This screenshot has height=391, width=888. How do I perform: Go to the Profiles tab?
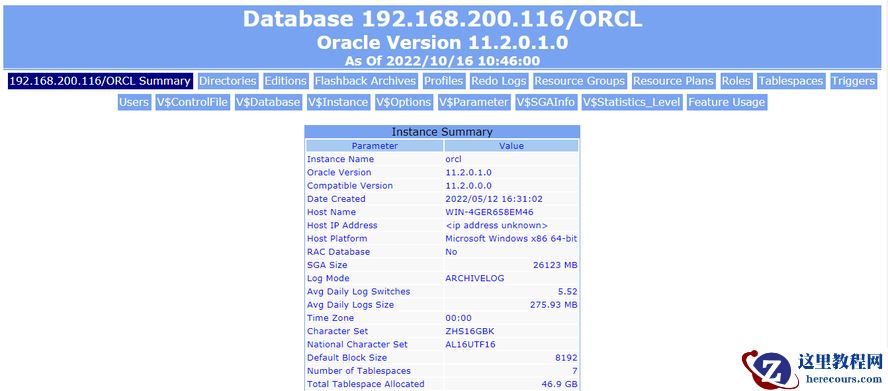[x=444, y=81]
